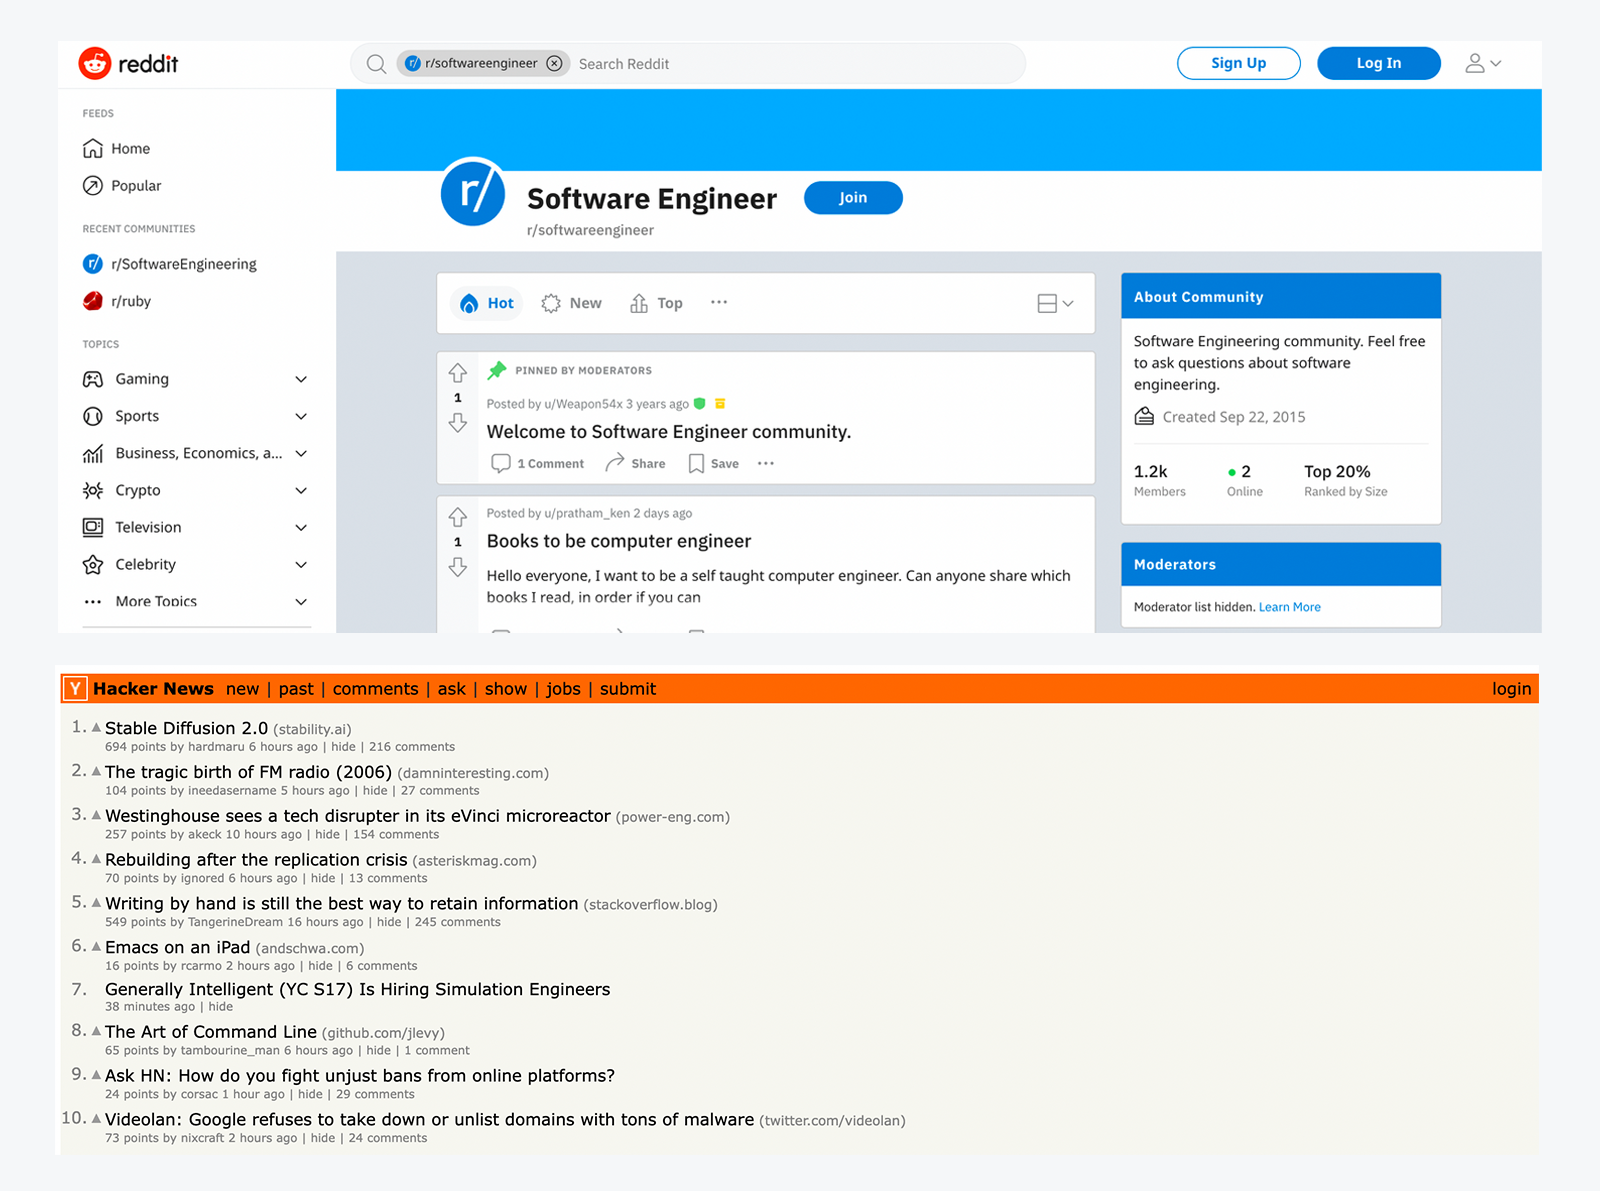Image resolution: width=1600 pixels, height=1191 pixels.
Task: Sort posts by New
Action: (572, 303)
